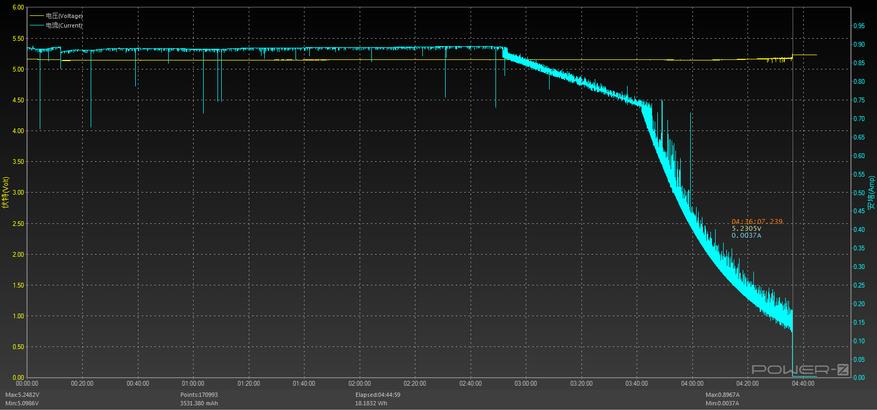This screenshot has width=877, height=410.
Task: Click the Current legend entry
Action: pyautogui.click(x=64, y=24)
